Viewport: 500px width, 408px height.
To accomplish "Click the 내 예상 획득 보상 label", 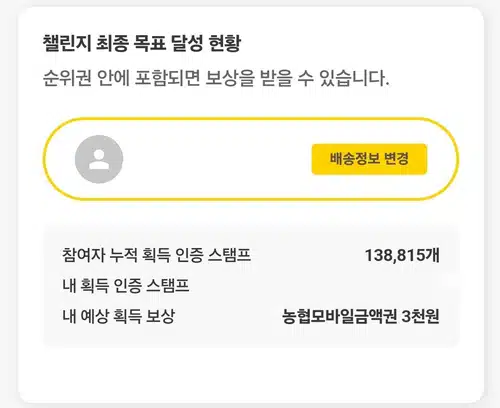I will click(118, 316).
